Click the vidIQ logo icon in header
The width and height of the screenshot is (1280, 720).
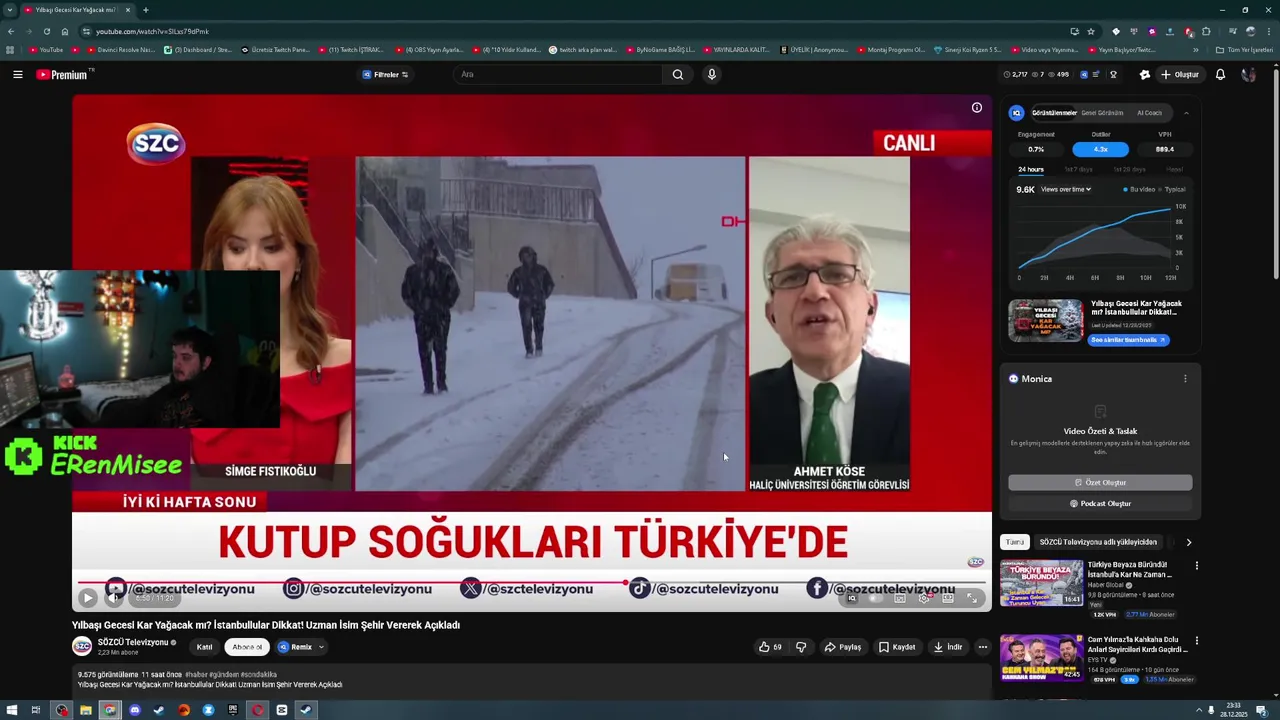pyautogui.click(x=1084, y=74)
